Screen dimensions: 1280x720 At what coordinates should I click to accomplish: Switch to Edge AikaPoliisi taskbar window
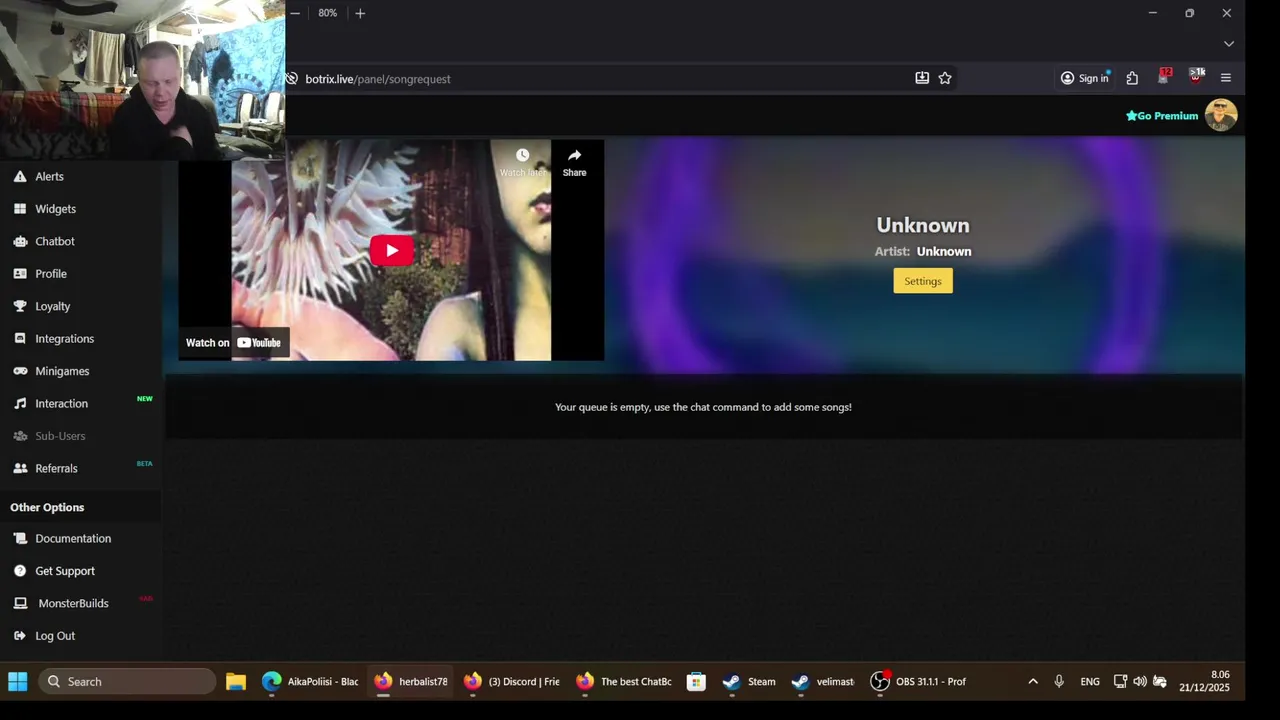point(310,681)
